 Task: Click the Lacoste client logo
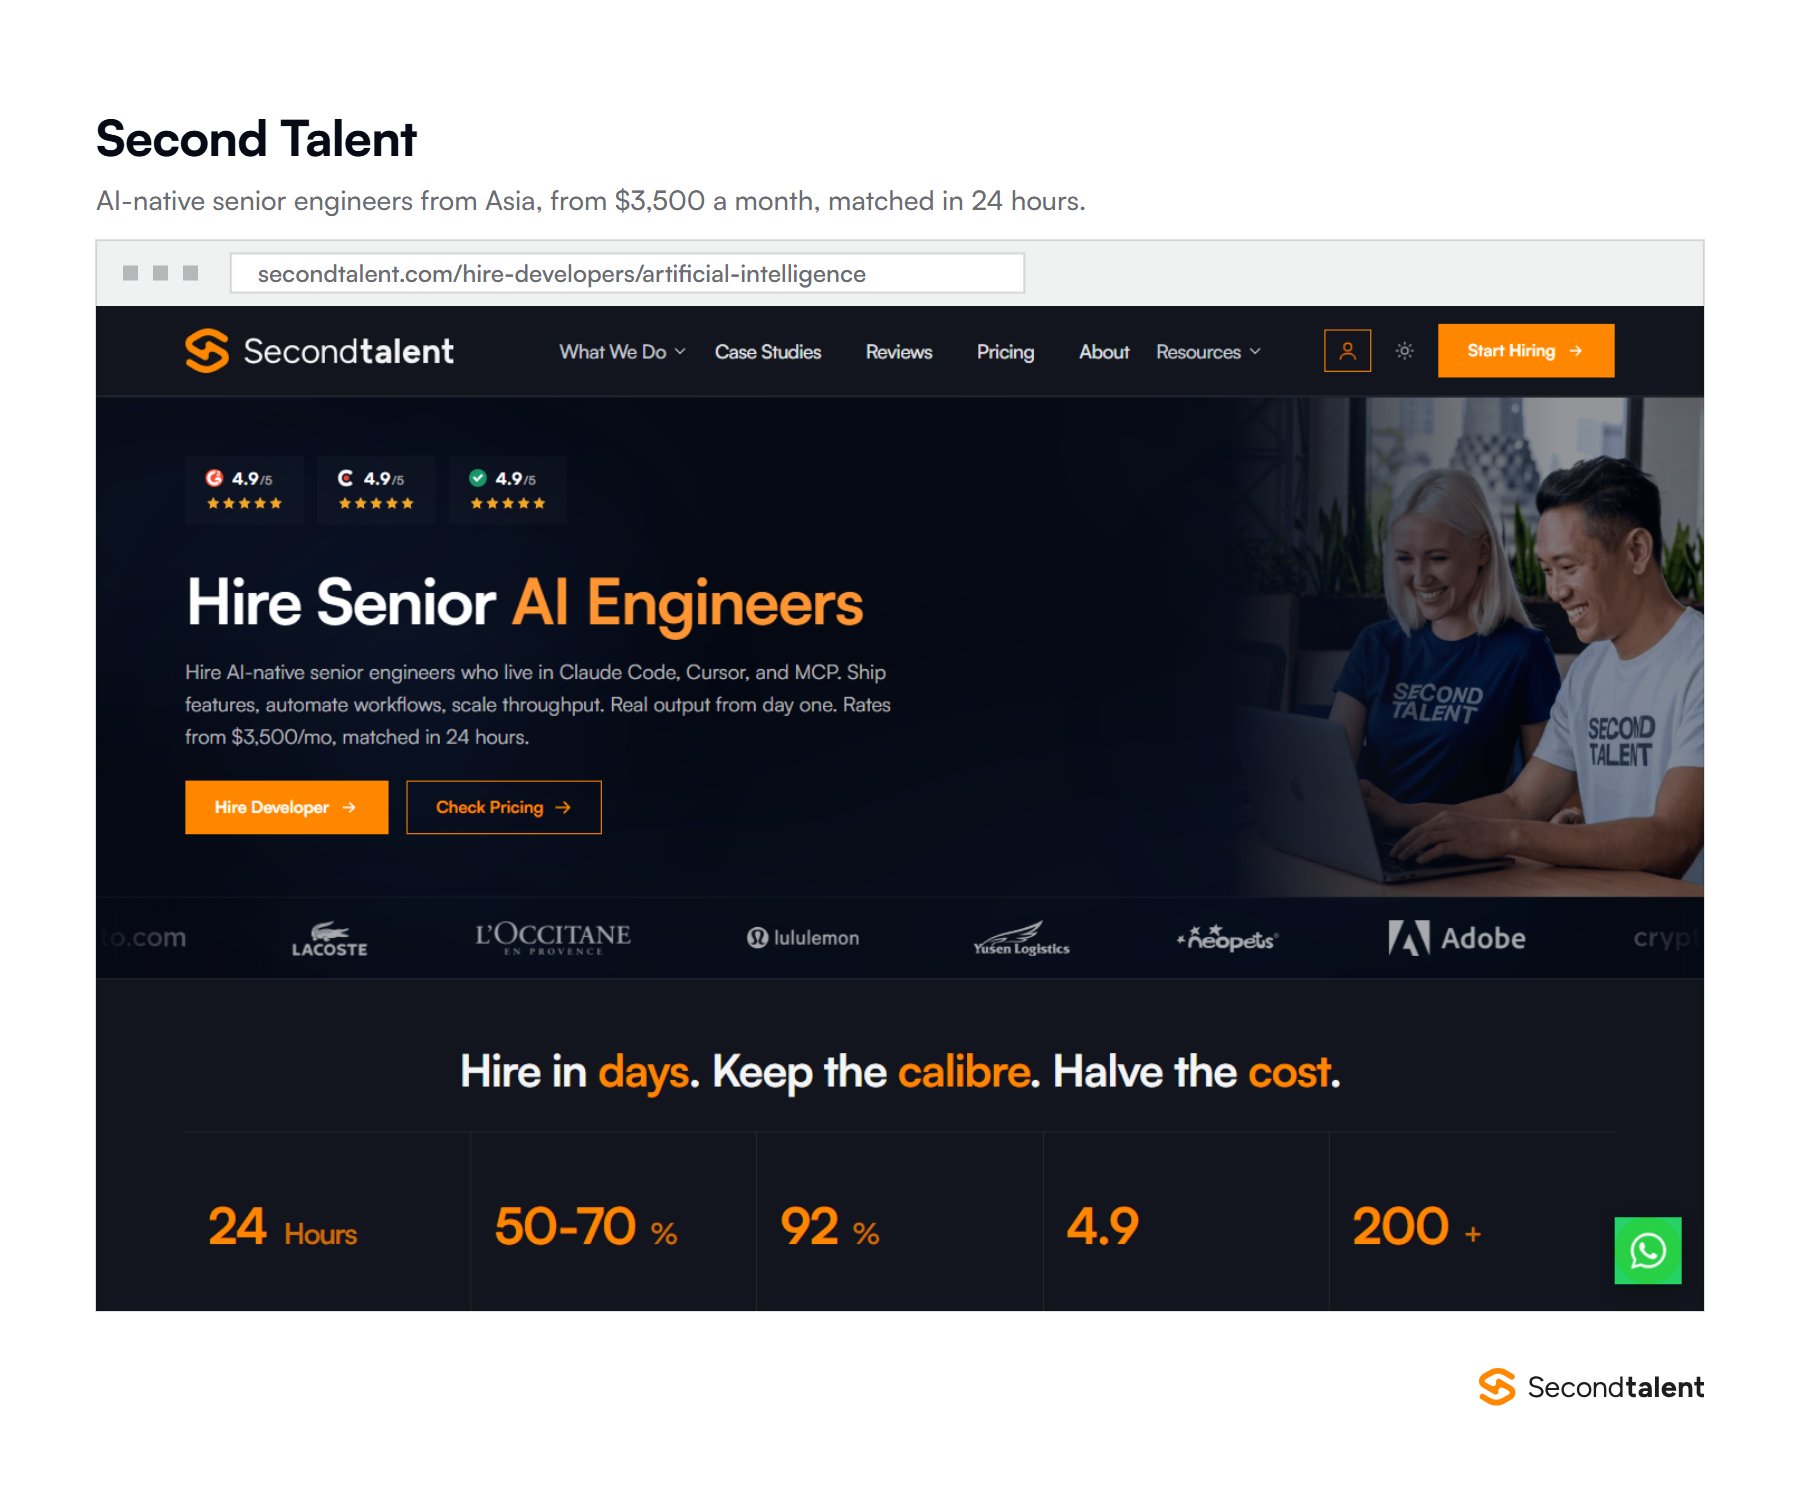tap(329, 939)
